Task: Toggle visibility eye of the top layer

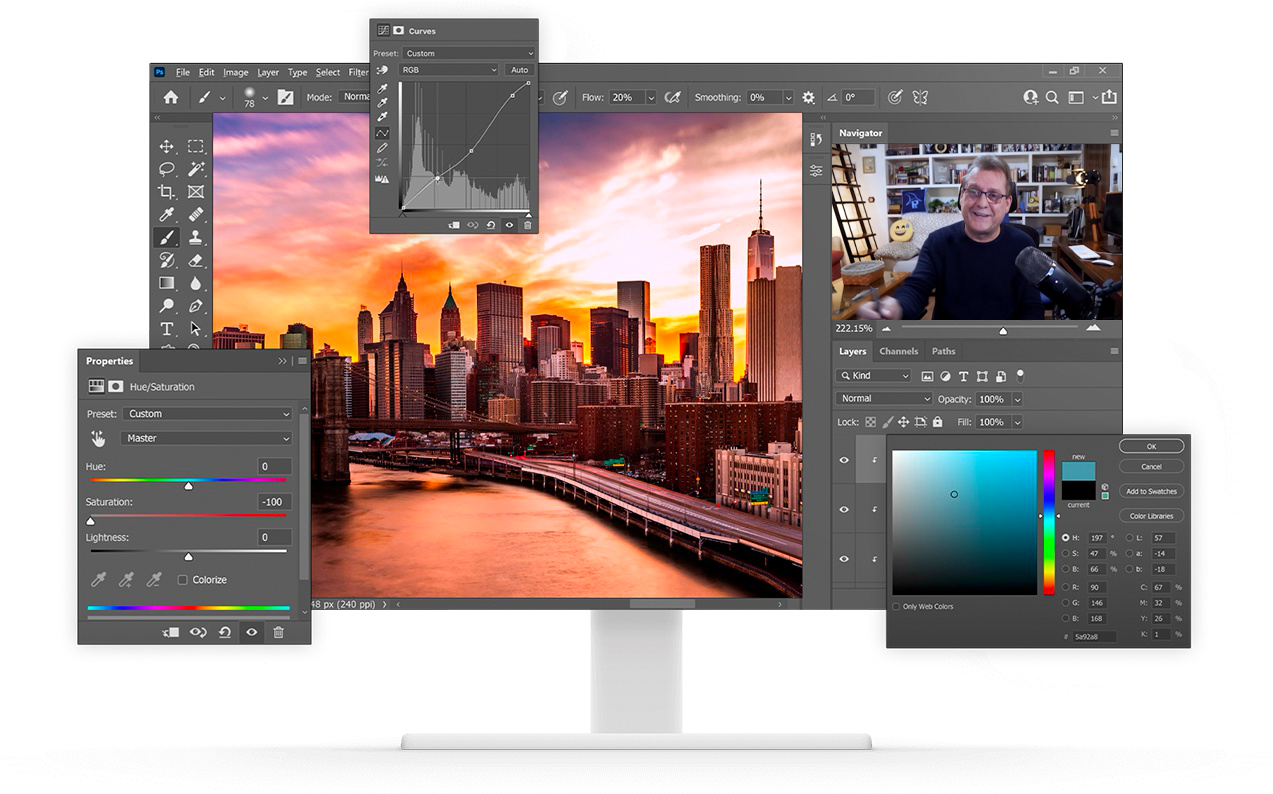Action: pyautogui.click(x=844, y=460)
